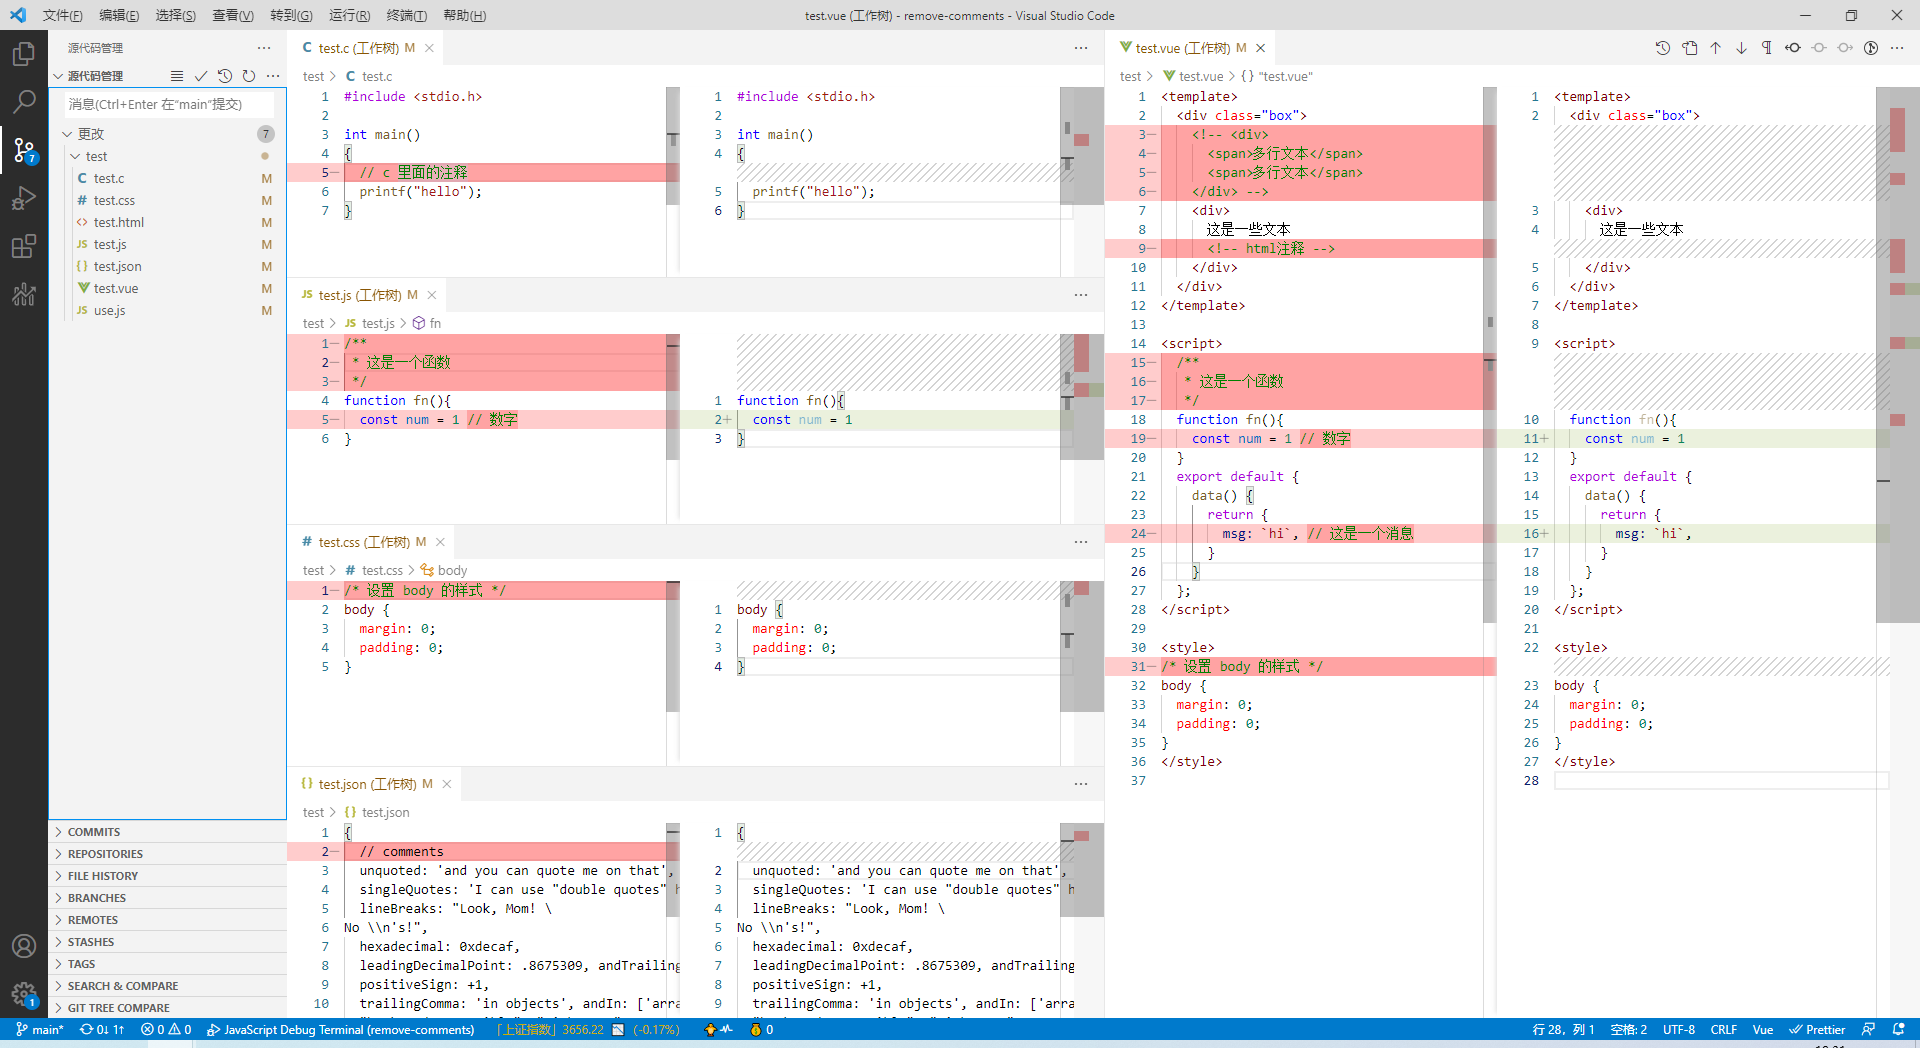This screenshot has height=1048, width=1920.
Task: Click the Prettier status bar item
Action: coord(1817,1029)
